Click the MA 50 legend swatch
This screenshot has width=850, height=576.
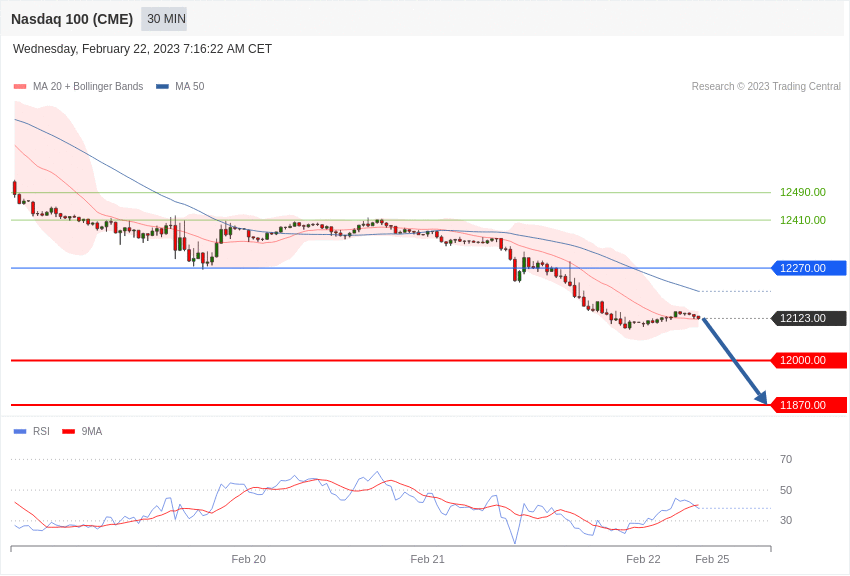162,86
